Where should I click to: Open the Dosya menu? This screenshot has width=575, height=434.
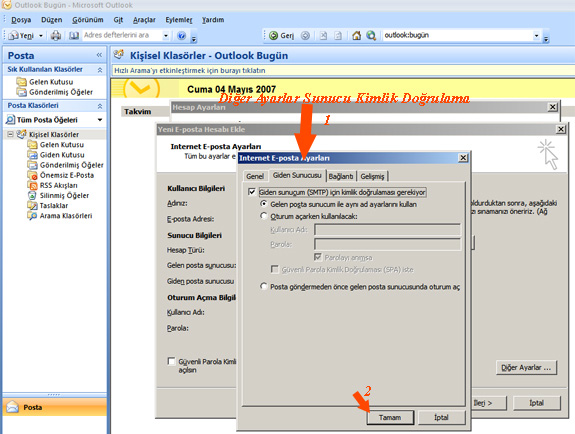click(x=21, y=20)
